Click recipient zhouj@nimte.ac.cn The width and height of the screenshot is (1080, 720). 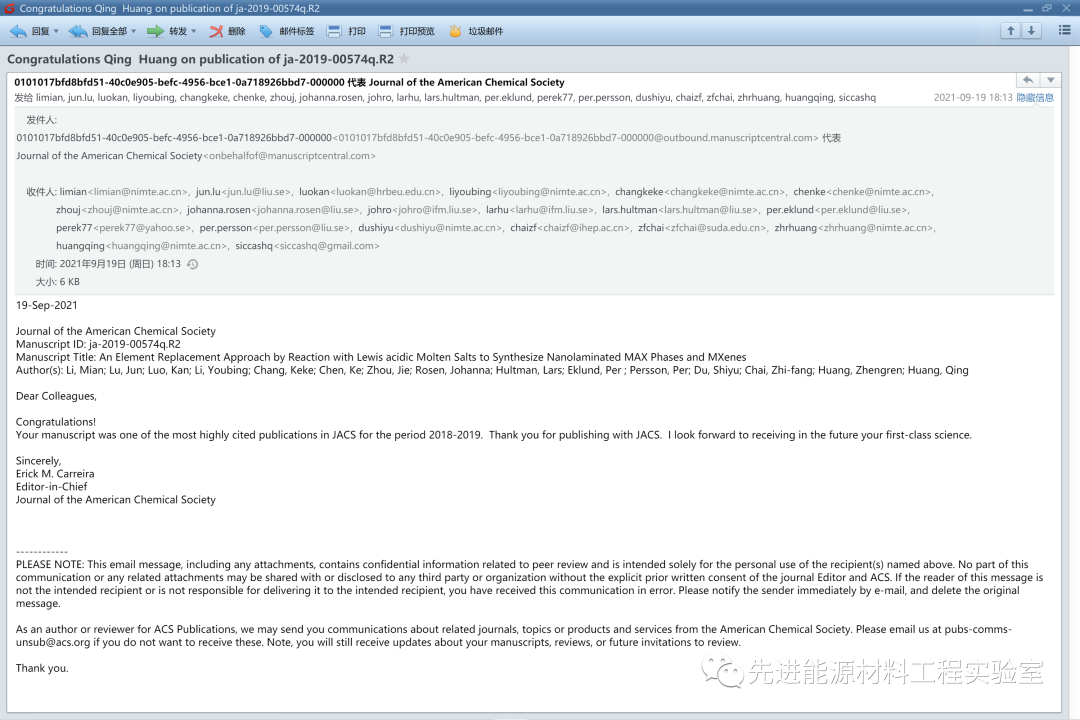point(131,209)
